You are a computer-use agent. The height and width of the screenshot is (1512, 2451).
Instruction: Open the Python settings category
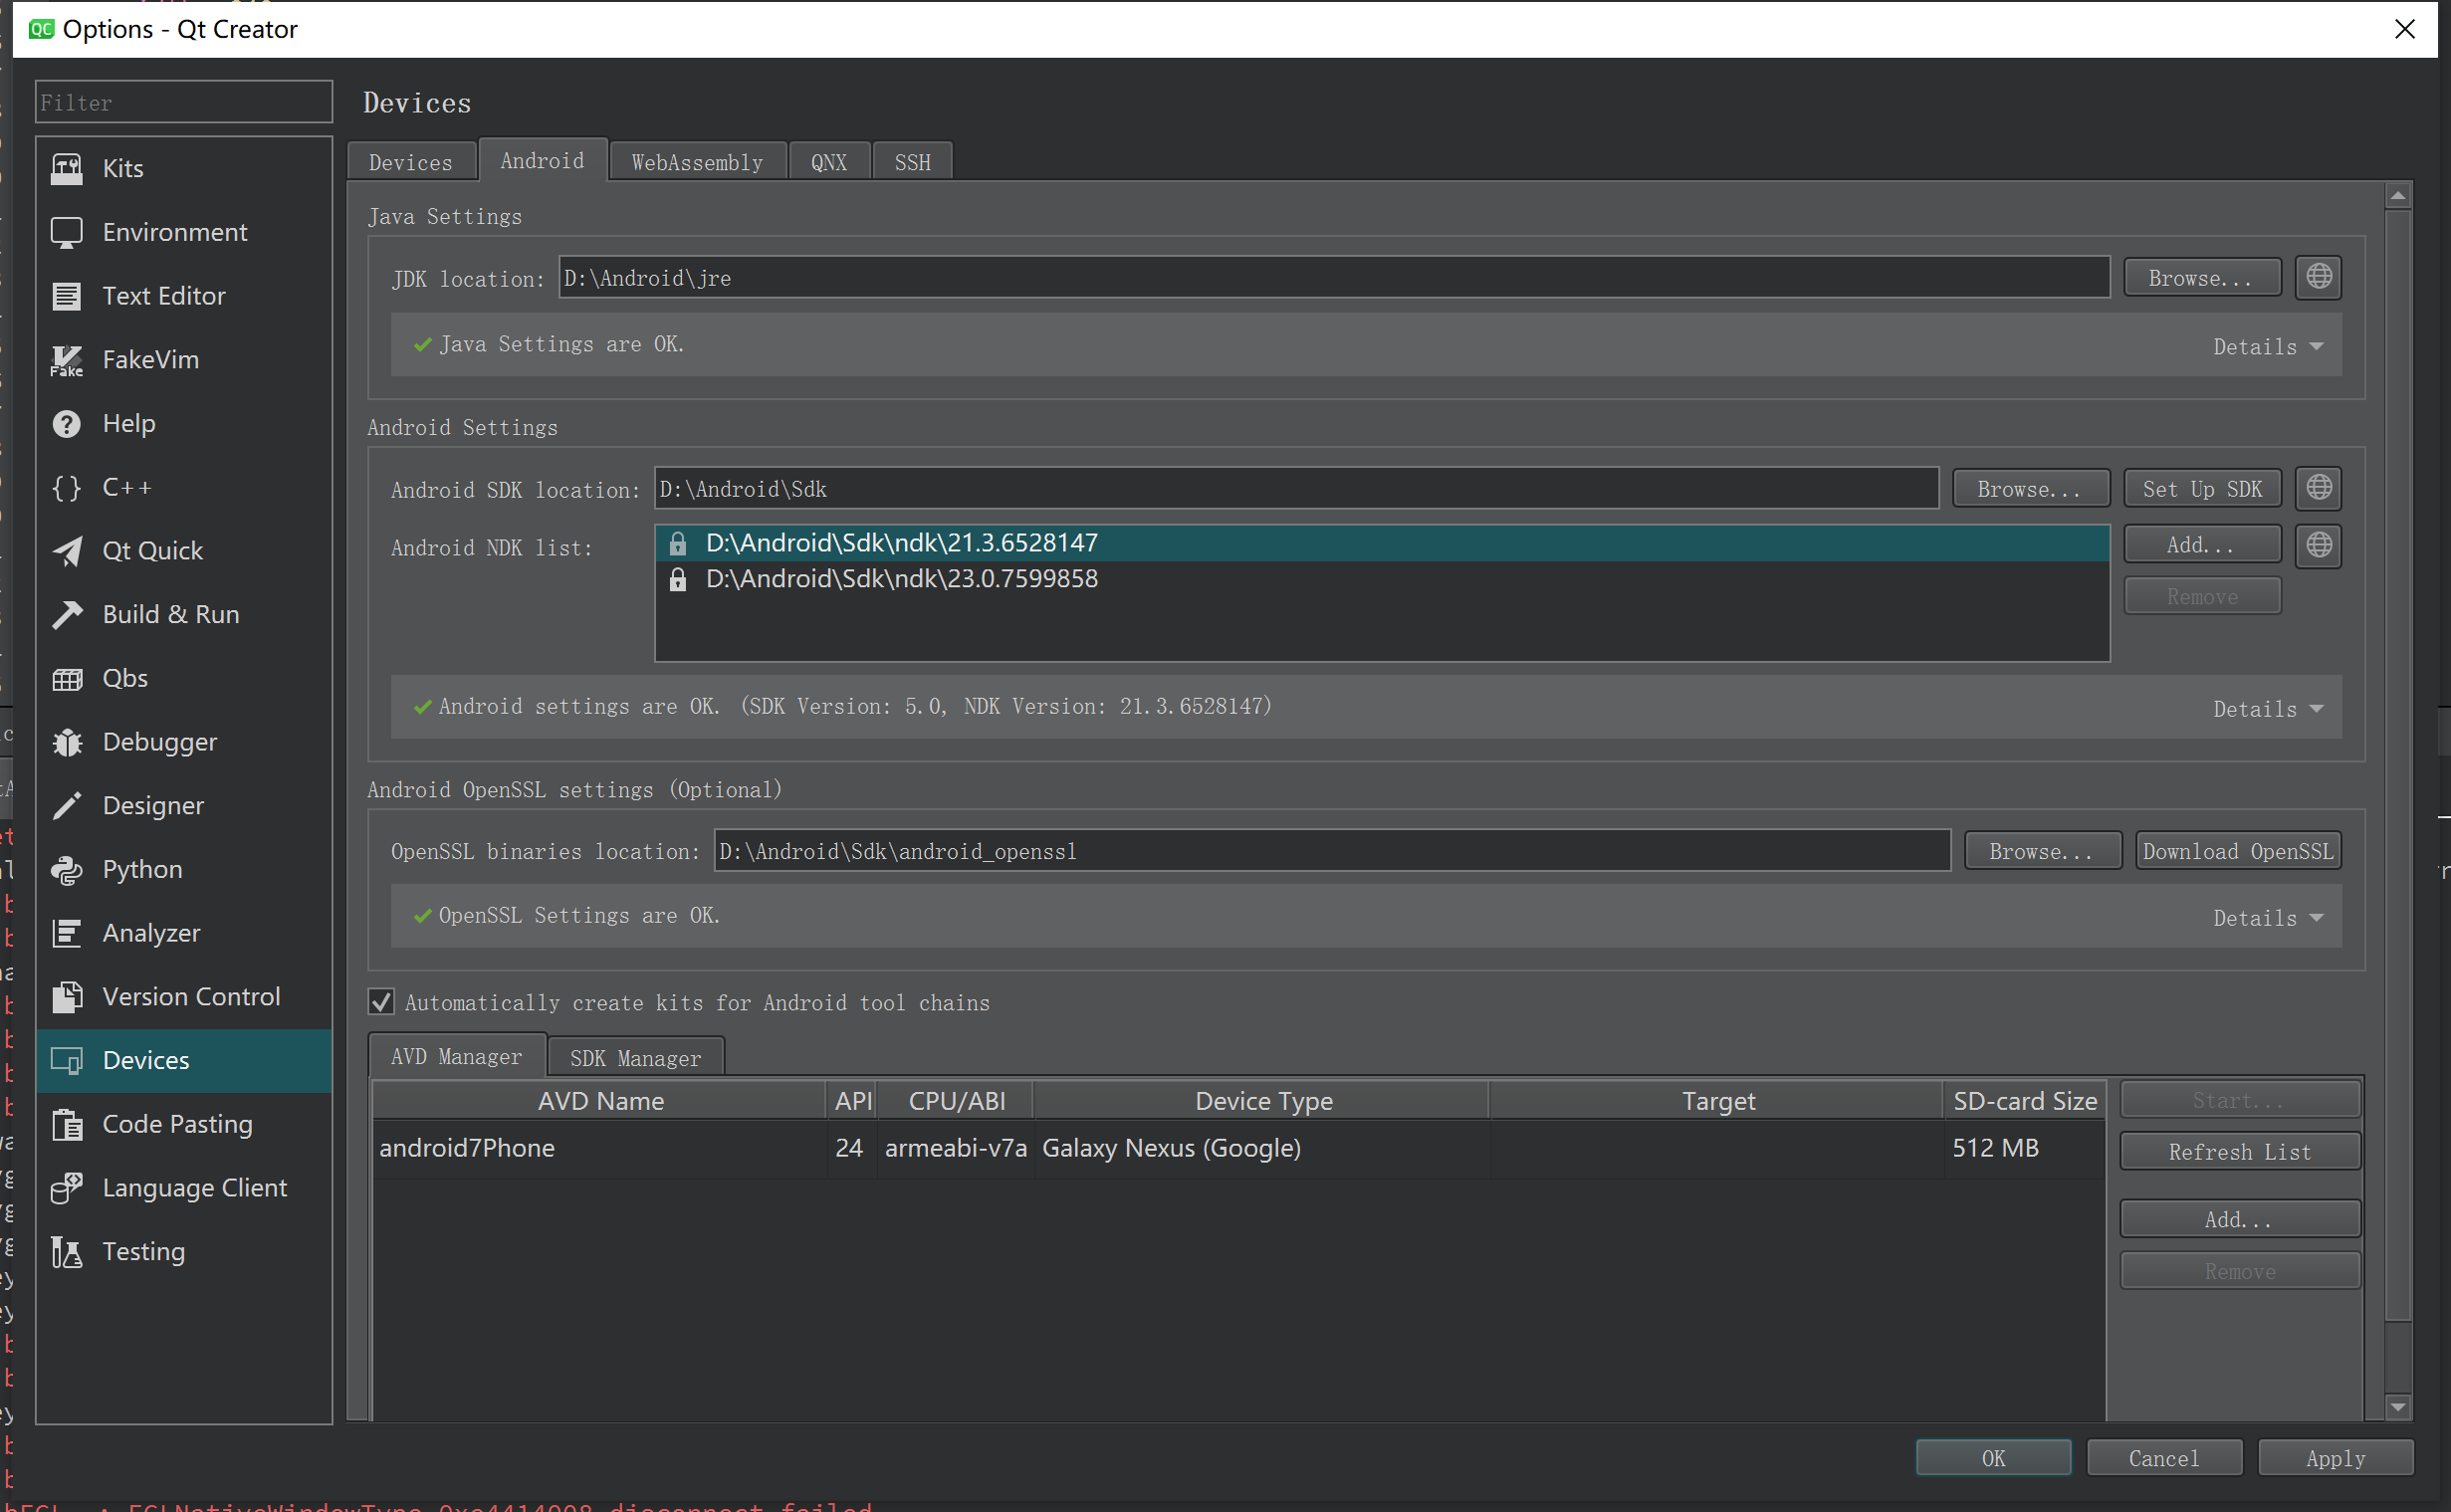(184, 869)
